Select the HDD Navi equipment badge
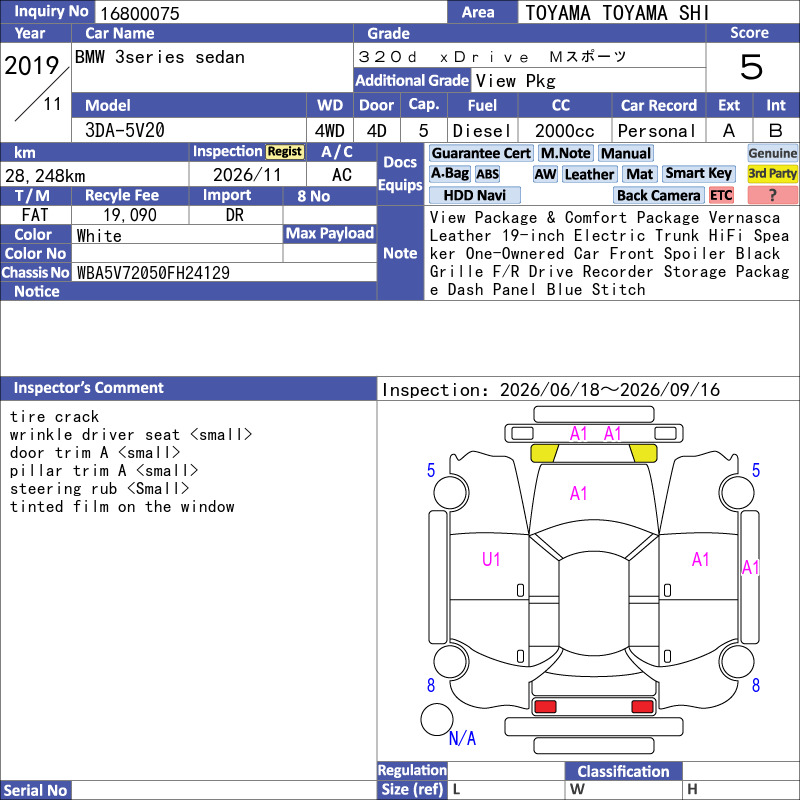 (x=474, y=195)
